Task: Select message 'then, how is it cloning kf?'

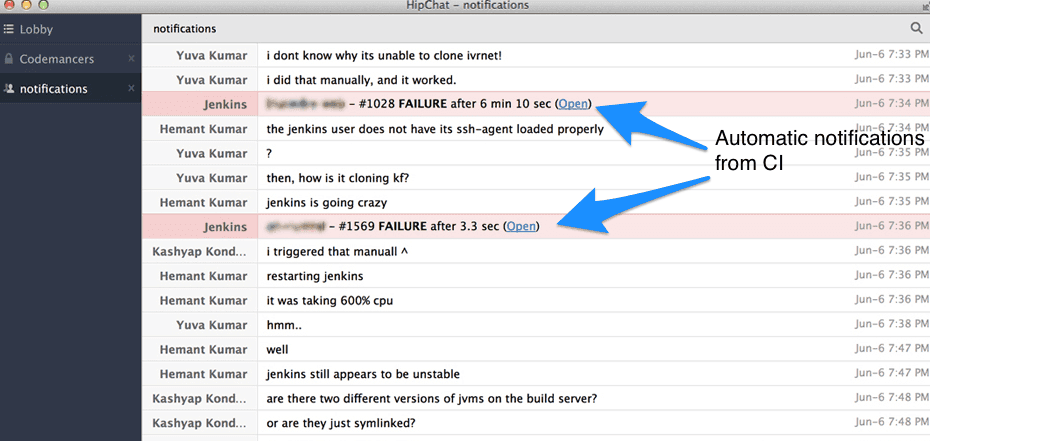Action: pyautogui.click(x=338, y=177)
